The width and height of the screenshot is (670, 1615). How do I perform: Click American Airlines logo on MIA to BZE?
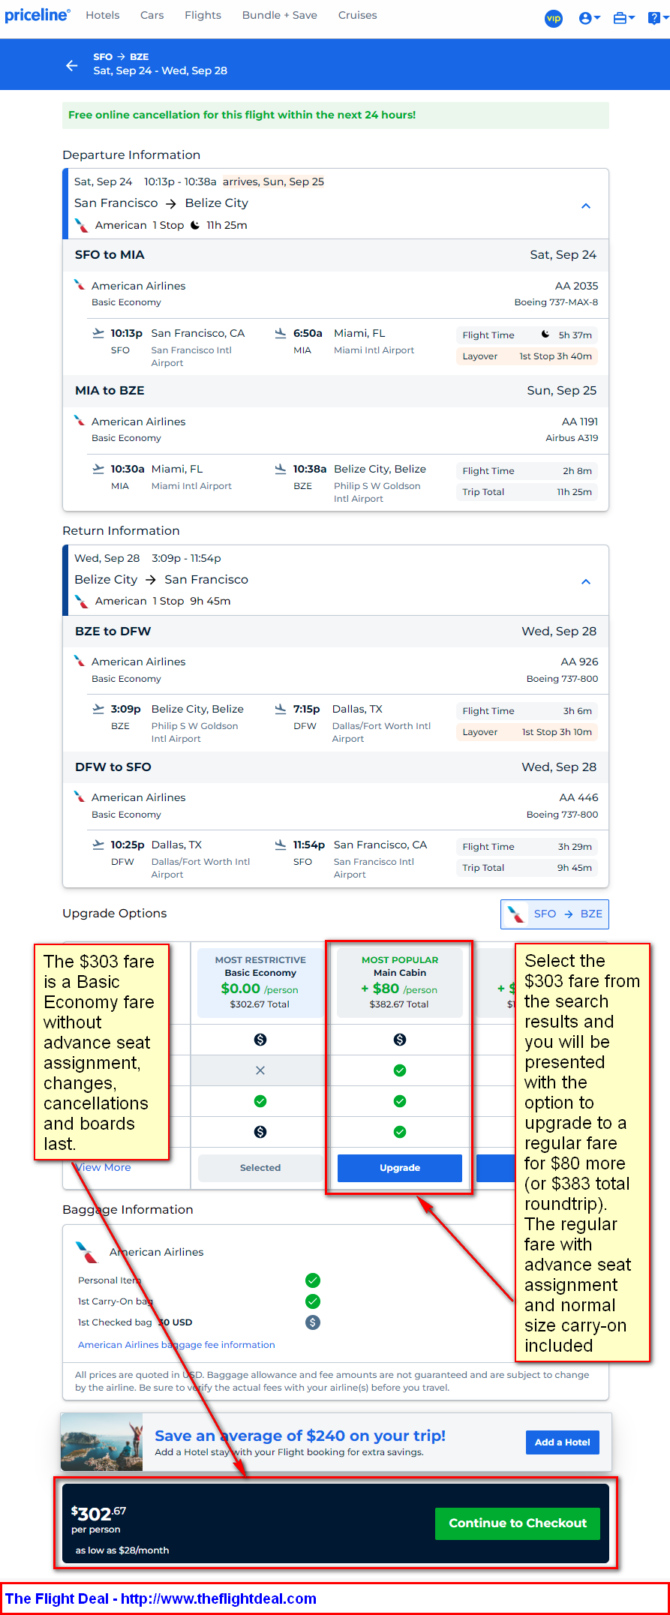(80, 421)
